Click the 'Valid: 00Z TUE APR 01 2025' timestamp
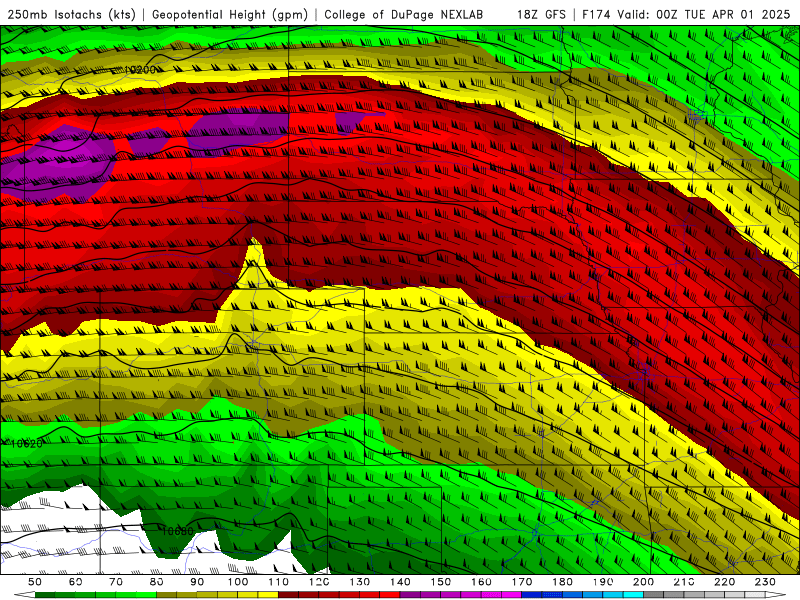The image size is (800, 600). coord(704,14)
